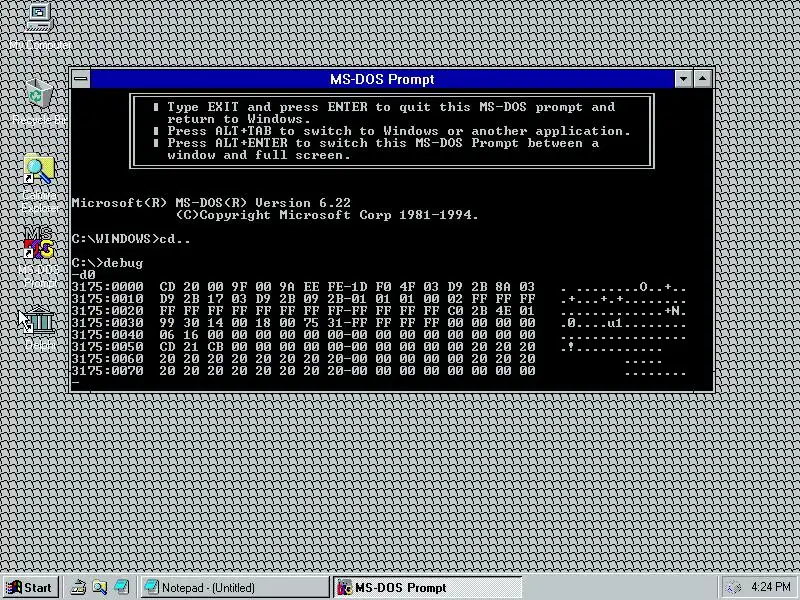Switch to Notepad - (Untitled) taskbar button
The height and width of the screenshot is (600, 800).
click(x=235, y=587)
